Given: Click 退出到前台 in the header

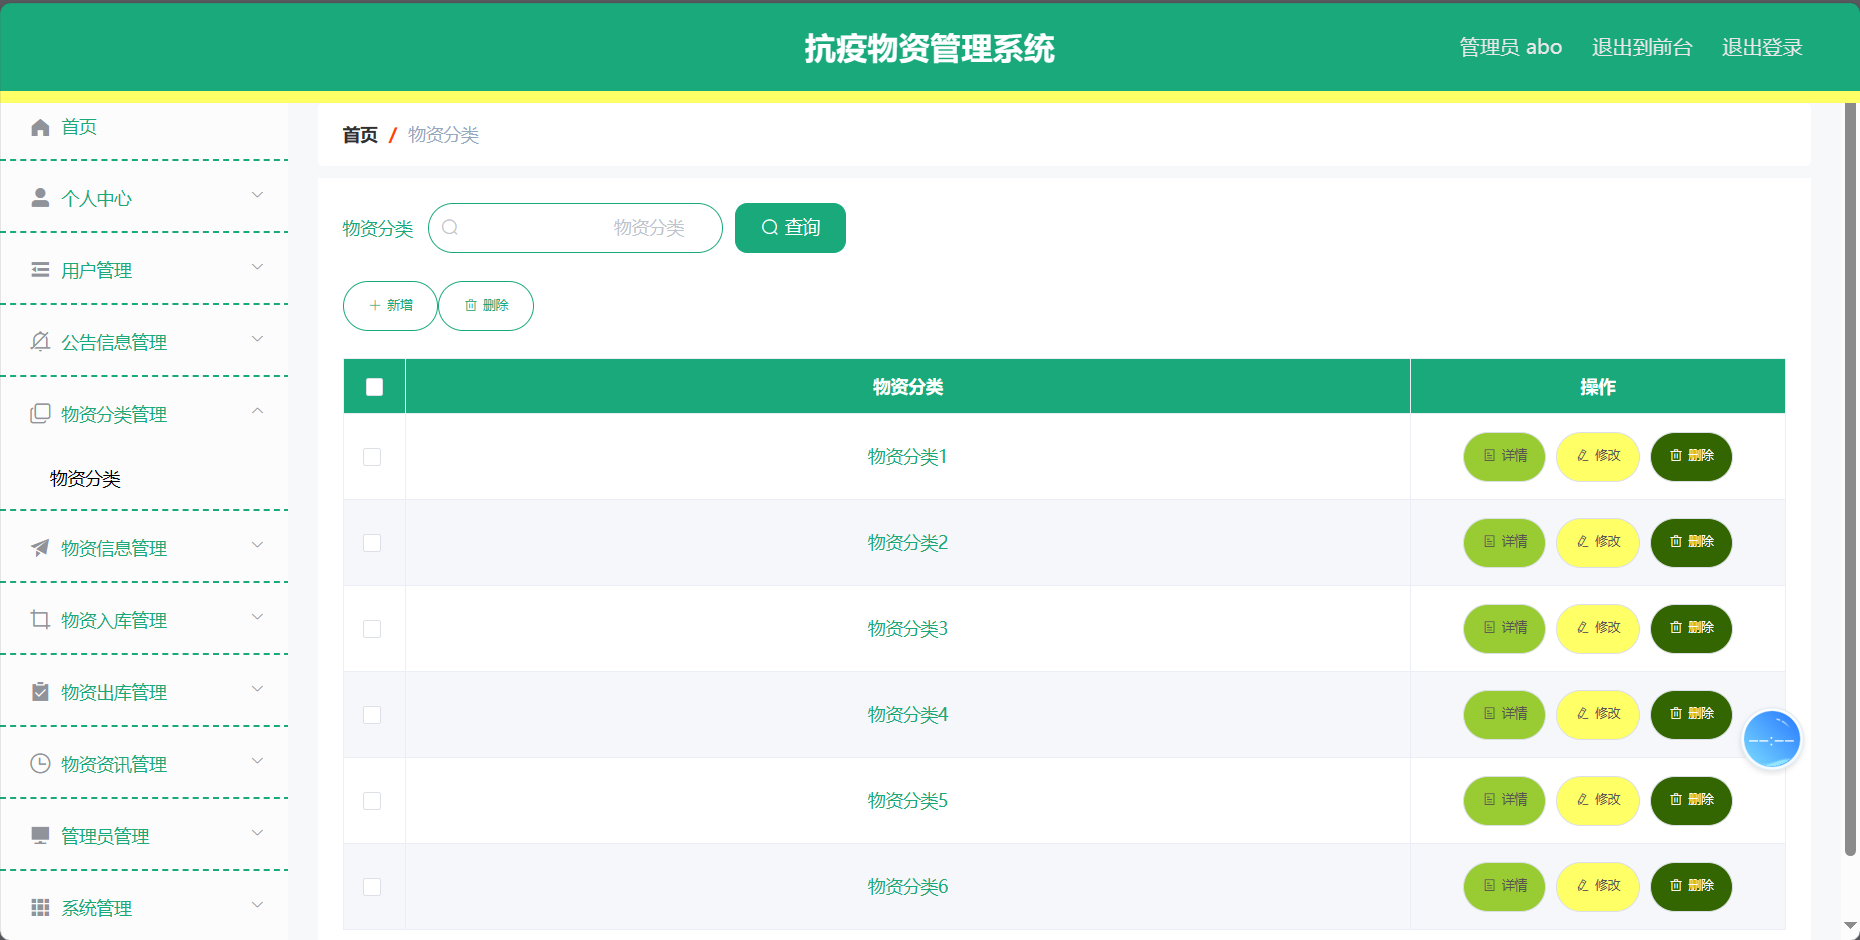Looking at the screenshot, I should [1642, 47].
